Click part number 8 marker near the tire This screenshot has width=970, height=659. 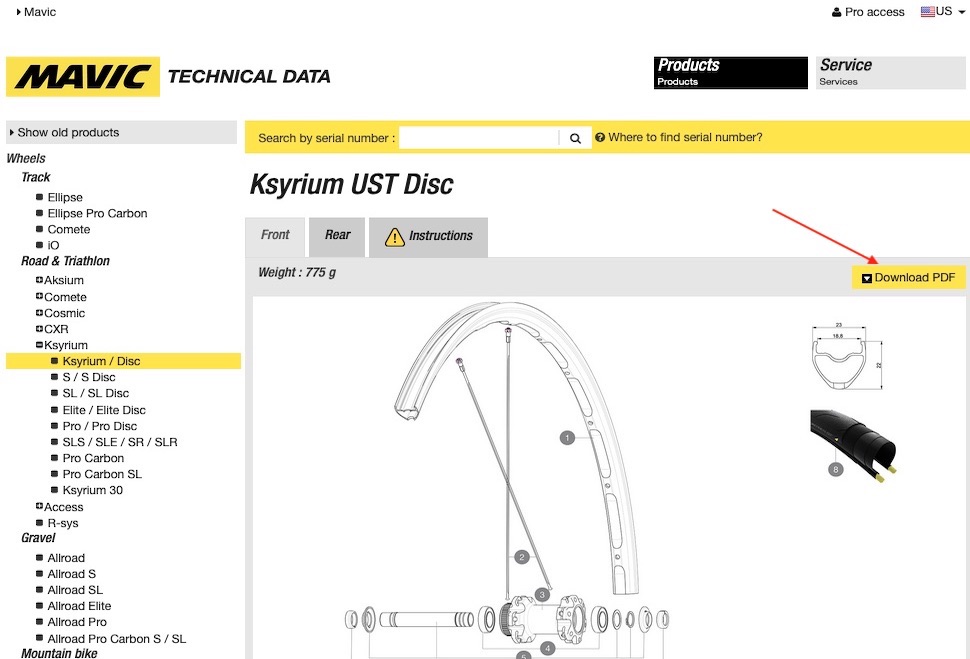[835, 468]
